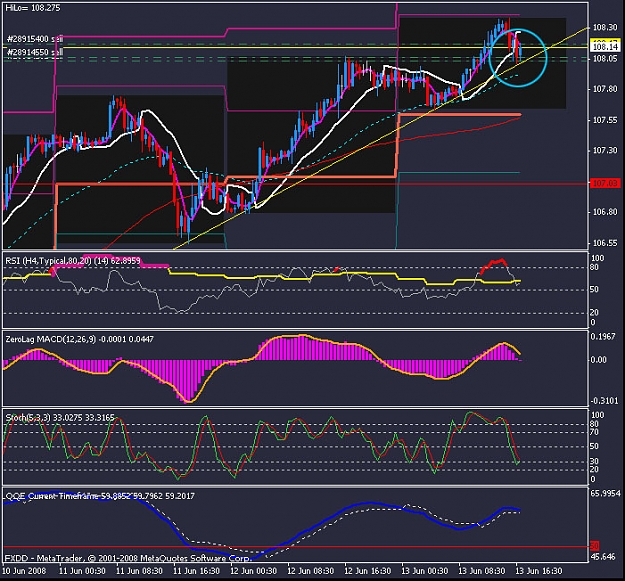Click the 10 Jun 2008 time axis label

(x=24, y=571)
